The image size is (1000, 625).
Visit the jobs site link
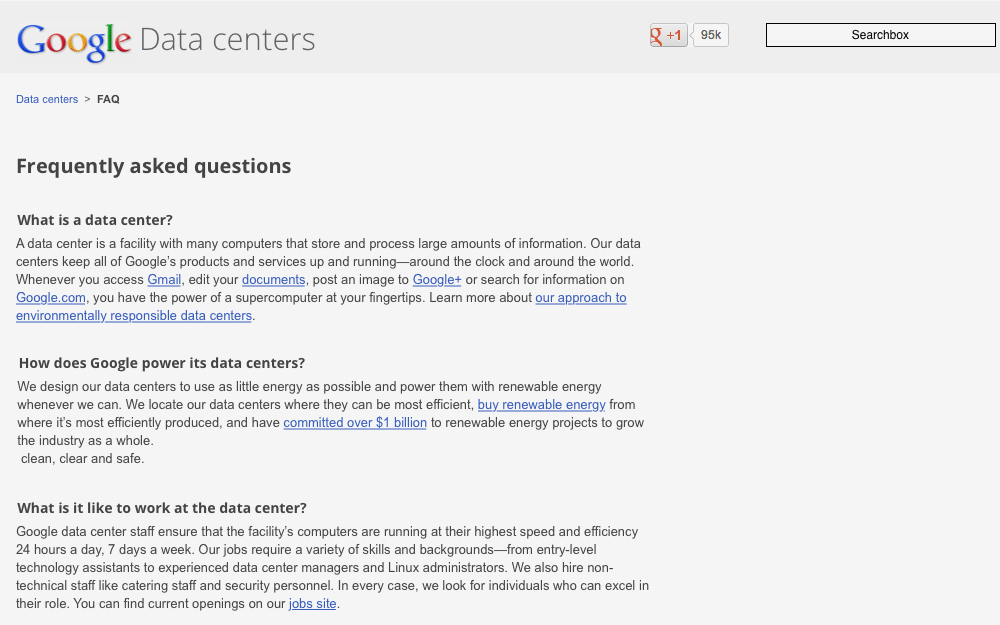tap(312, 603)
